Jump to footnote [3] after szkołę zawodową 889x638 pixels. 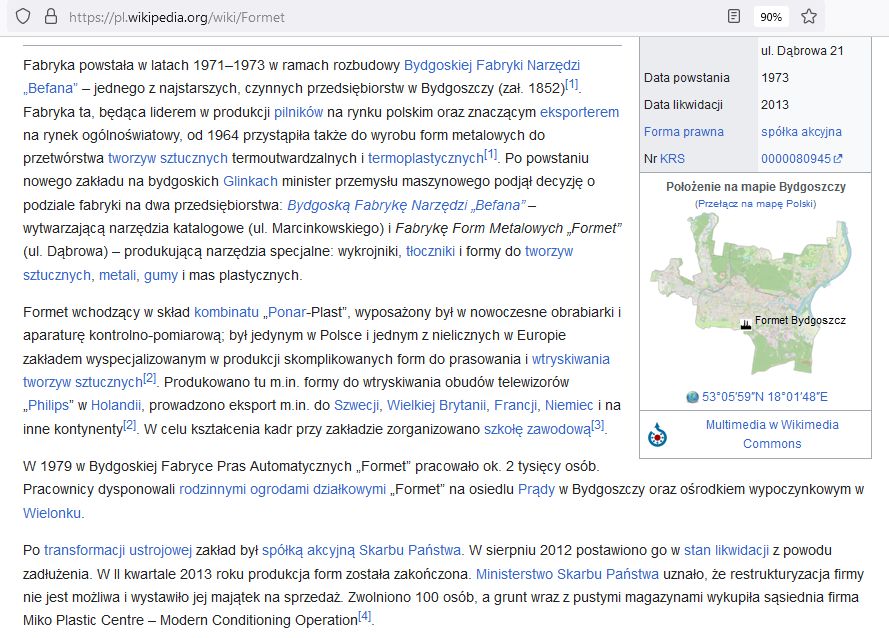tap(598, 425)
